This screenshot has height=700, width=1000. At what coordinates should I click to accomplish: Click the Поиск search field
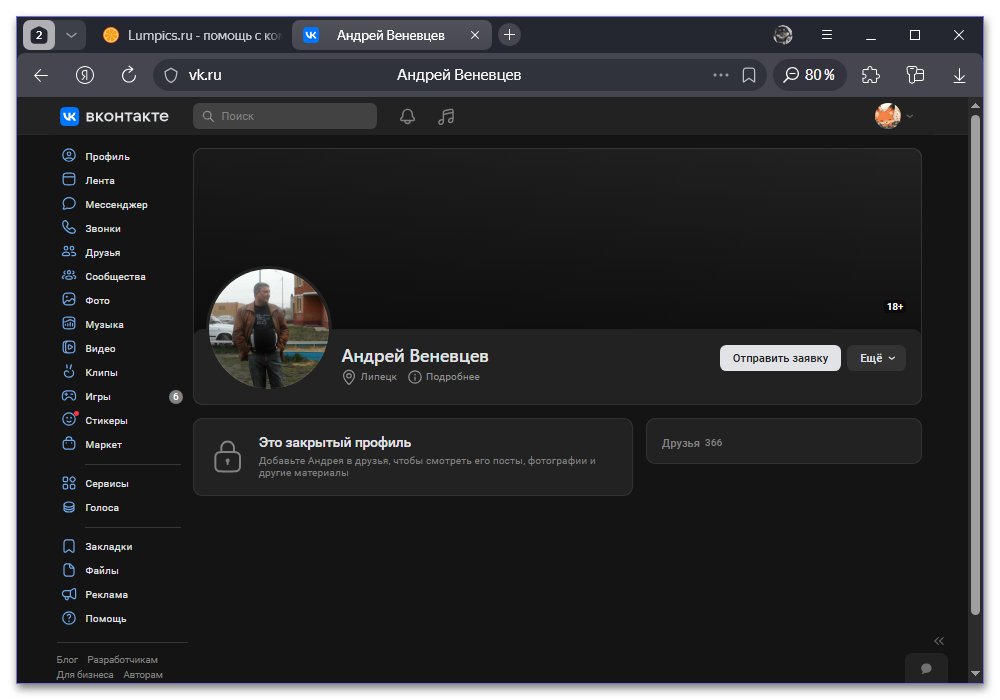(x=284, y=116)
